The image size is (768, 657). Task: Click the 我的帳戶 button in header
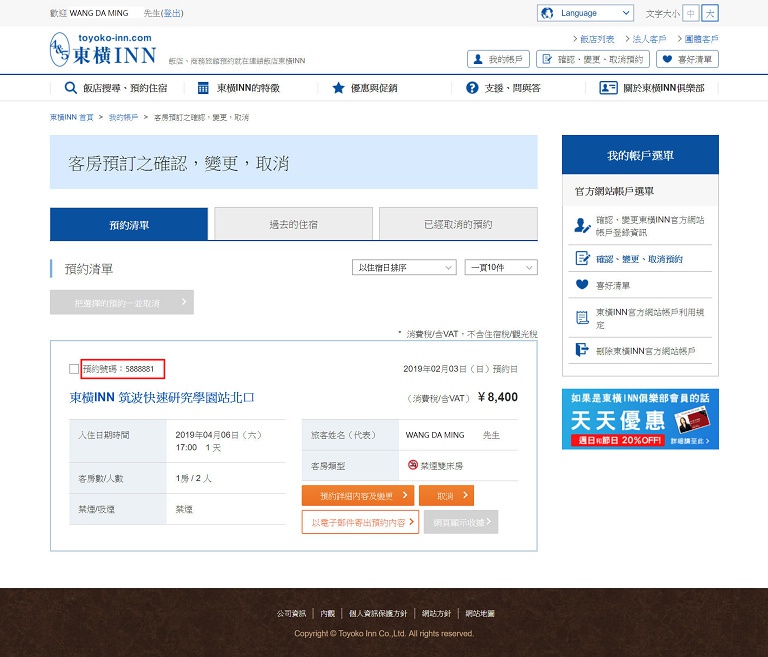(498, 59)
